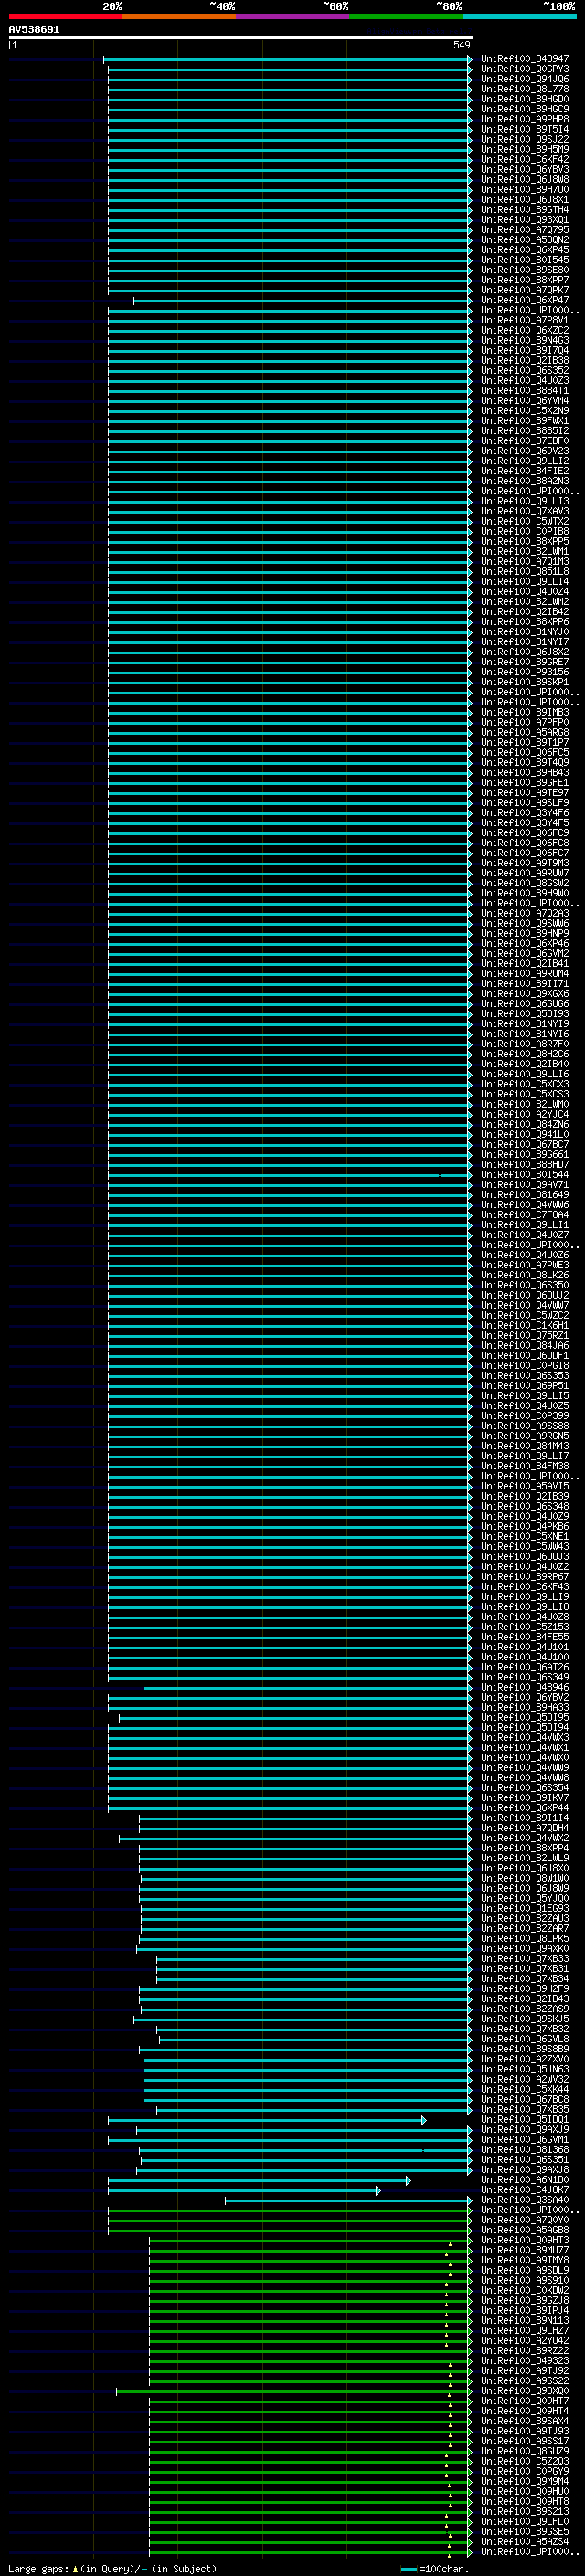Open hit UniRef100_A7QDH4
This screenshot has height=2576, width=585.
point(525,1828)
